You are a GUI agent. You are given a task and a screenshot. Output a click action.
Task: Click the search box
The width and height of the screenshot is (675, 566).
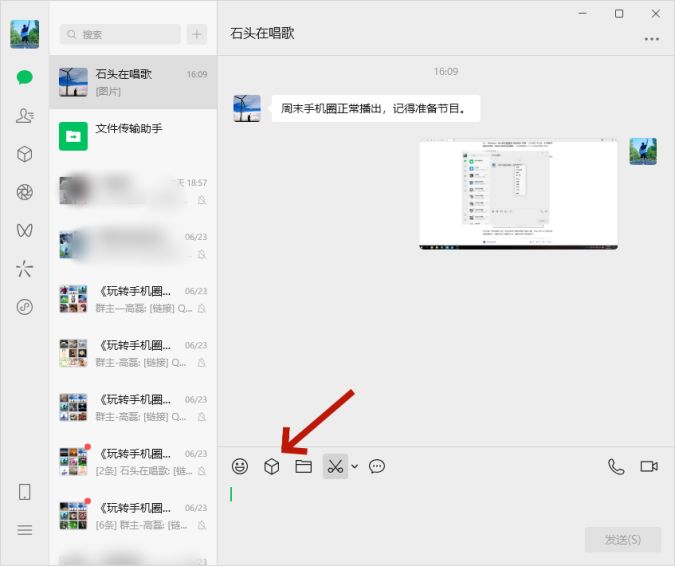coord(120,34)
